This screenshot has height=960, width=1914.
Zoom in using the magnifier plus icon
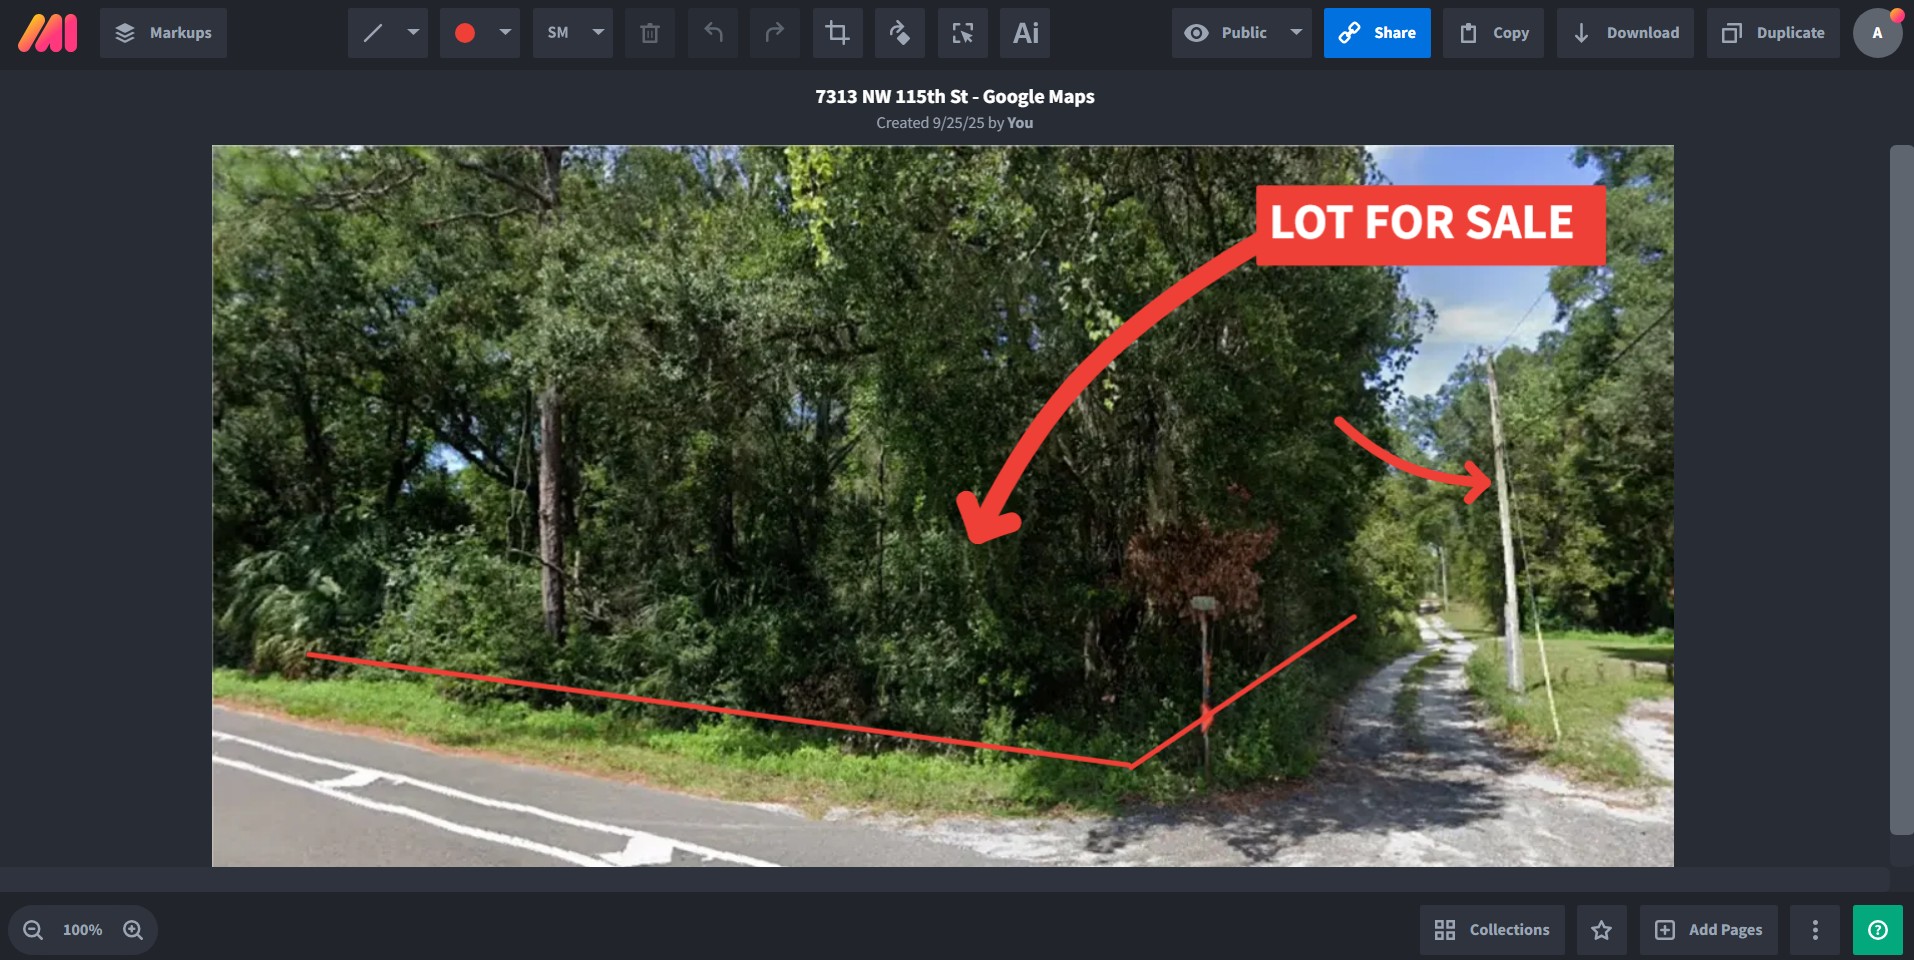(x=133, y=930)
